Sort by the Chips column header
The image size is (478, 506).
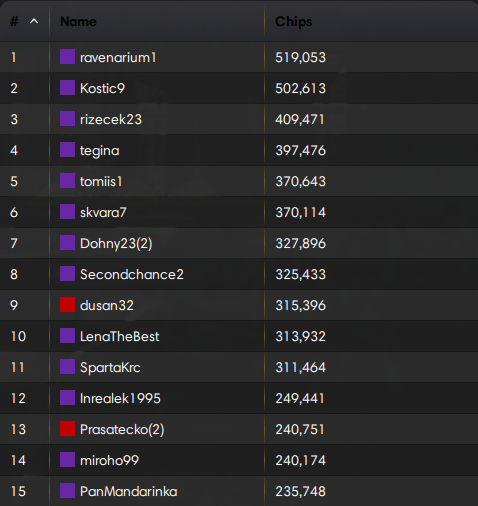click(294, 22)
